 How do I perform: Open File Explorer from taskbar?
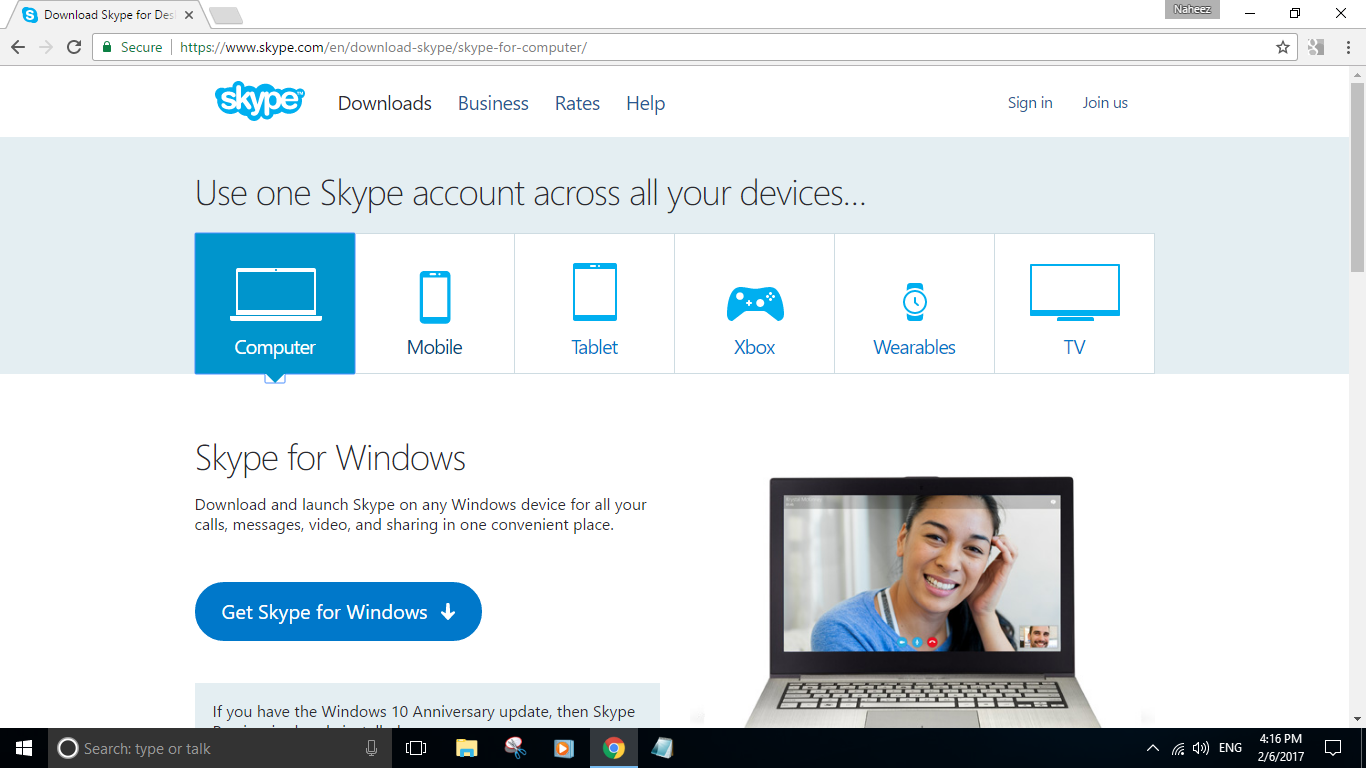tap(466, 748)
